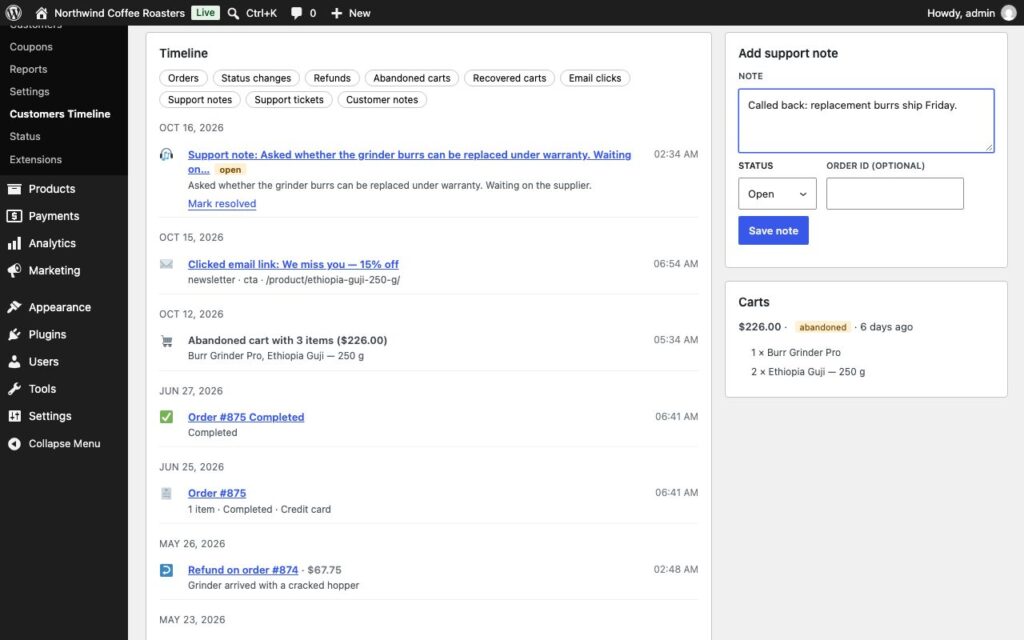Screen dimensions: 1024x640
Task: Open the comments bubble icon in admin bar
Action: pyautogui.click(x=296, y=13)
